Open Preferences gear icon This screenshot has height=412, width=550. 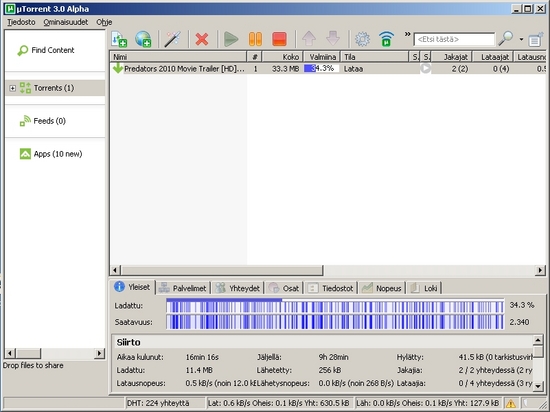point(362,39)
